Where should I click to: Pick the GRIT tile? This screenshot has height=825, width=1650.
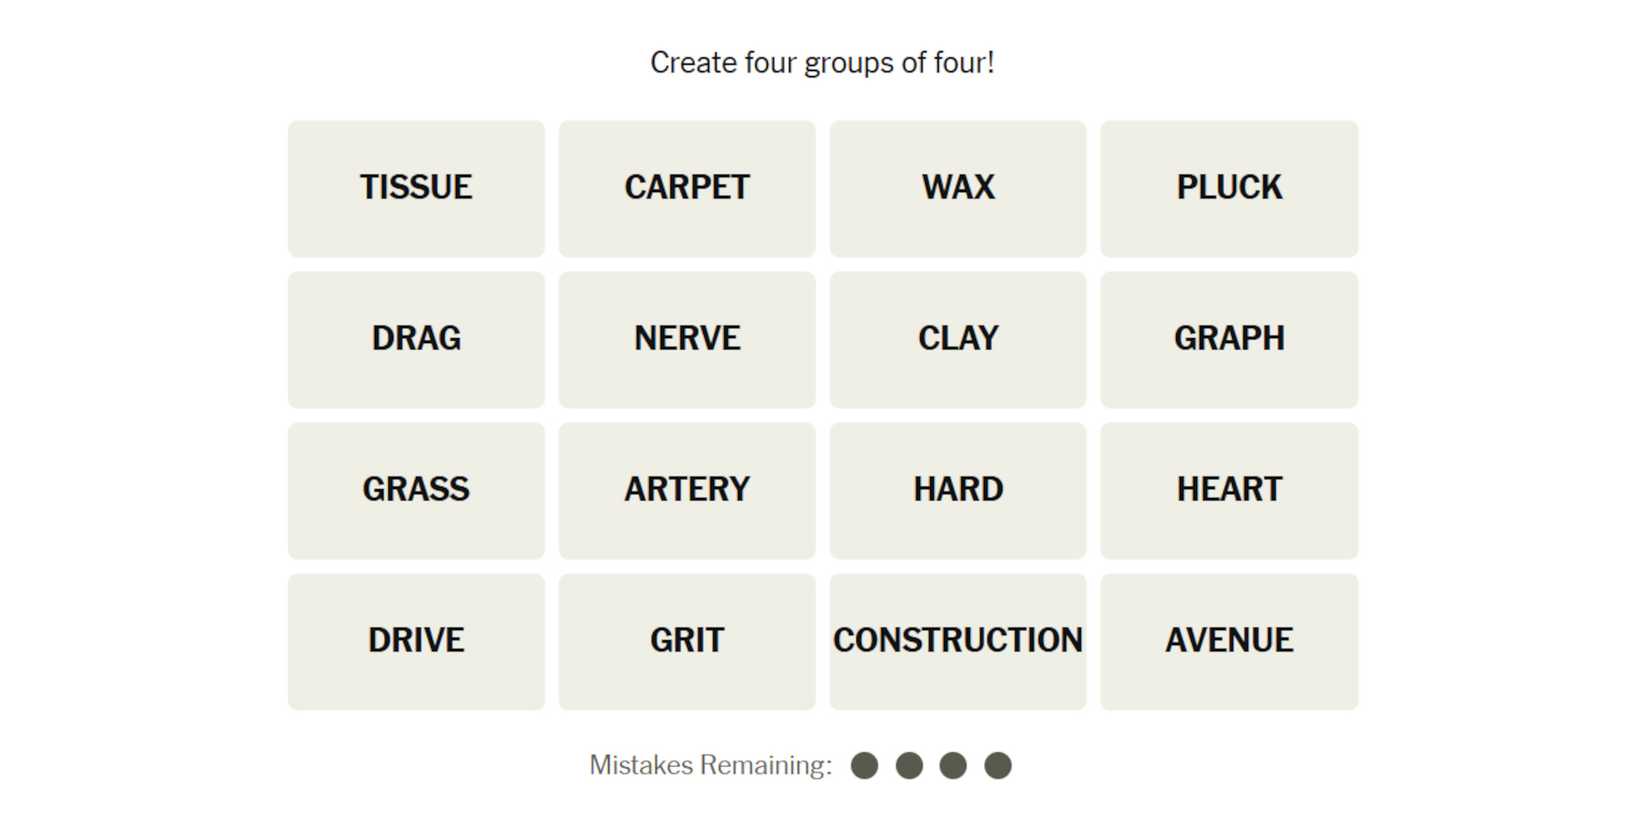point(687,641)
